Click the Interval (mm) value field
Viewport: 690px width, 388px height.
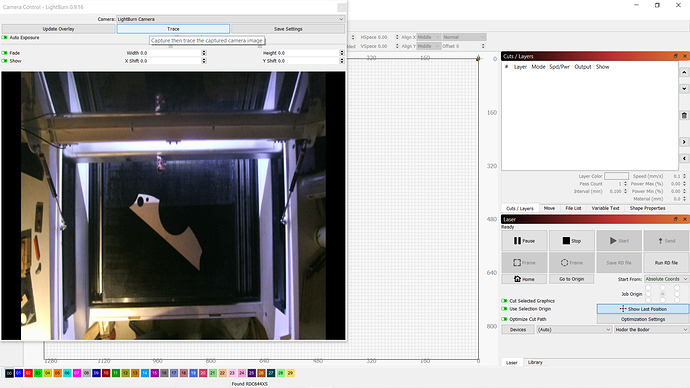(615, 191)
